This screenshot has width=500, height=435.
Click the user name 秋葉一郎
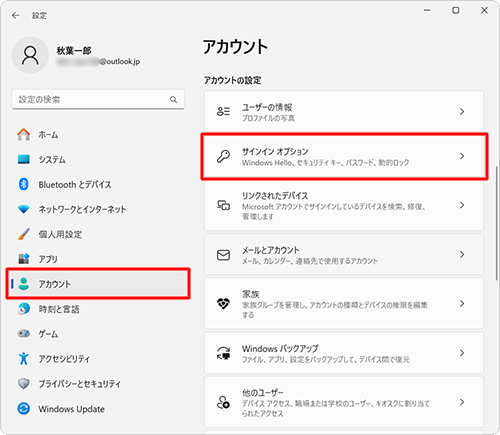click(74, 51)
